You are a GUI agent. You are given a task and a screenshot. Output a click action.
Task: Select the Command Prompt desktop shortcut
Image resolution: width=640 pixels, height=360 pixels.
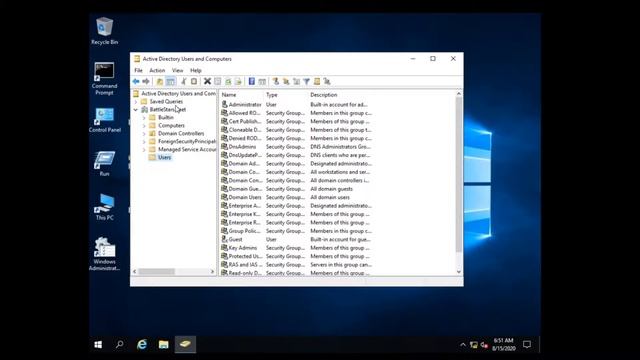coord(104,79)
